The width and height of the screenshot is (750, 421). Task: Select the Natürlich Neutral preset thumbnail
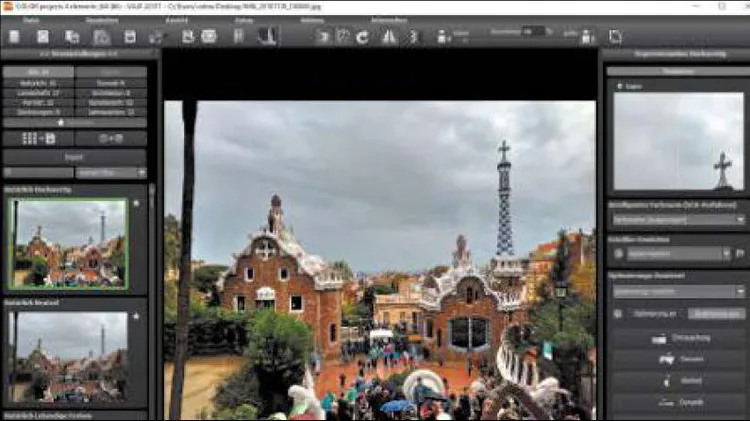click(68, 356)
